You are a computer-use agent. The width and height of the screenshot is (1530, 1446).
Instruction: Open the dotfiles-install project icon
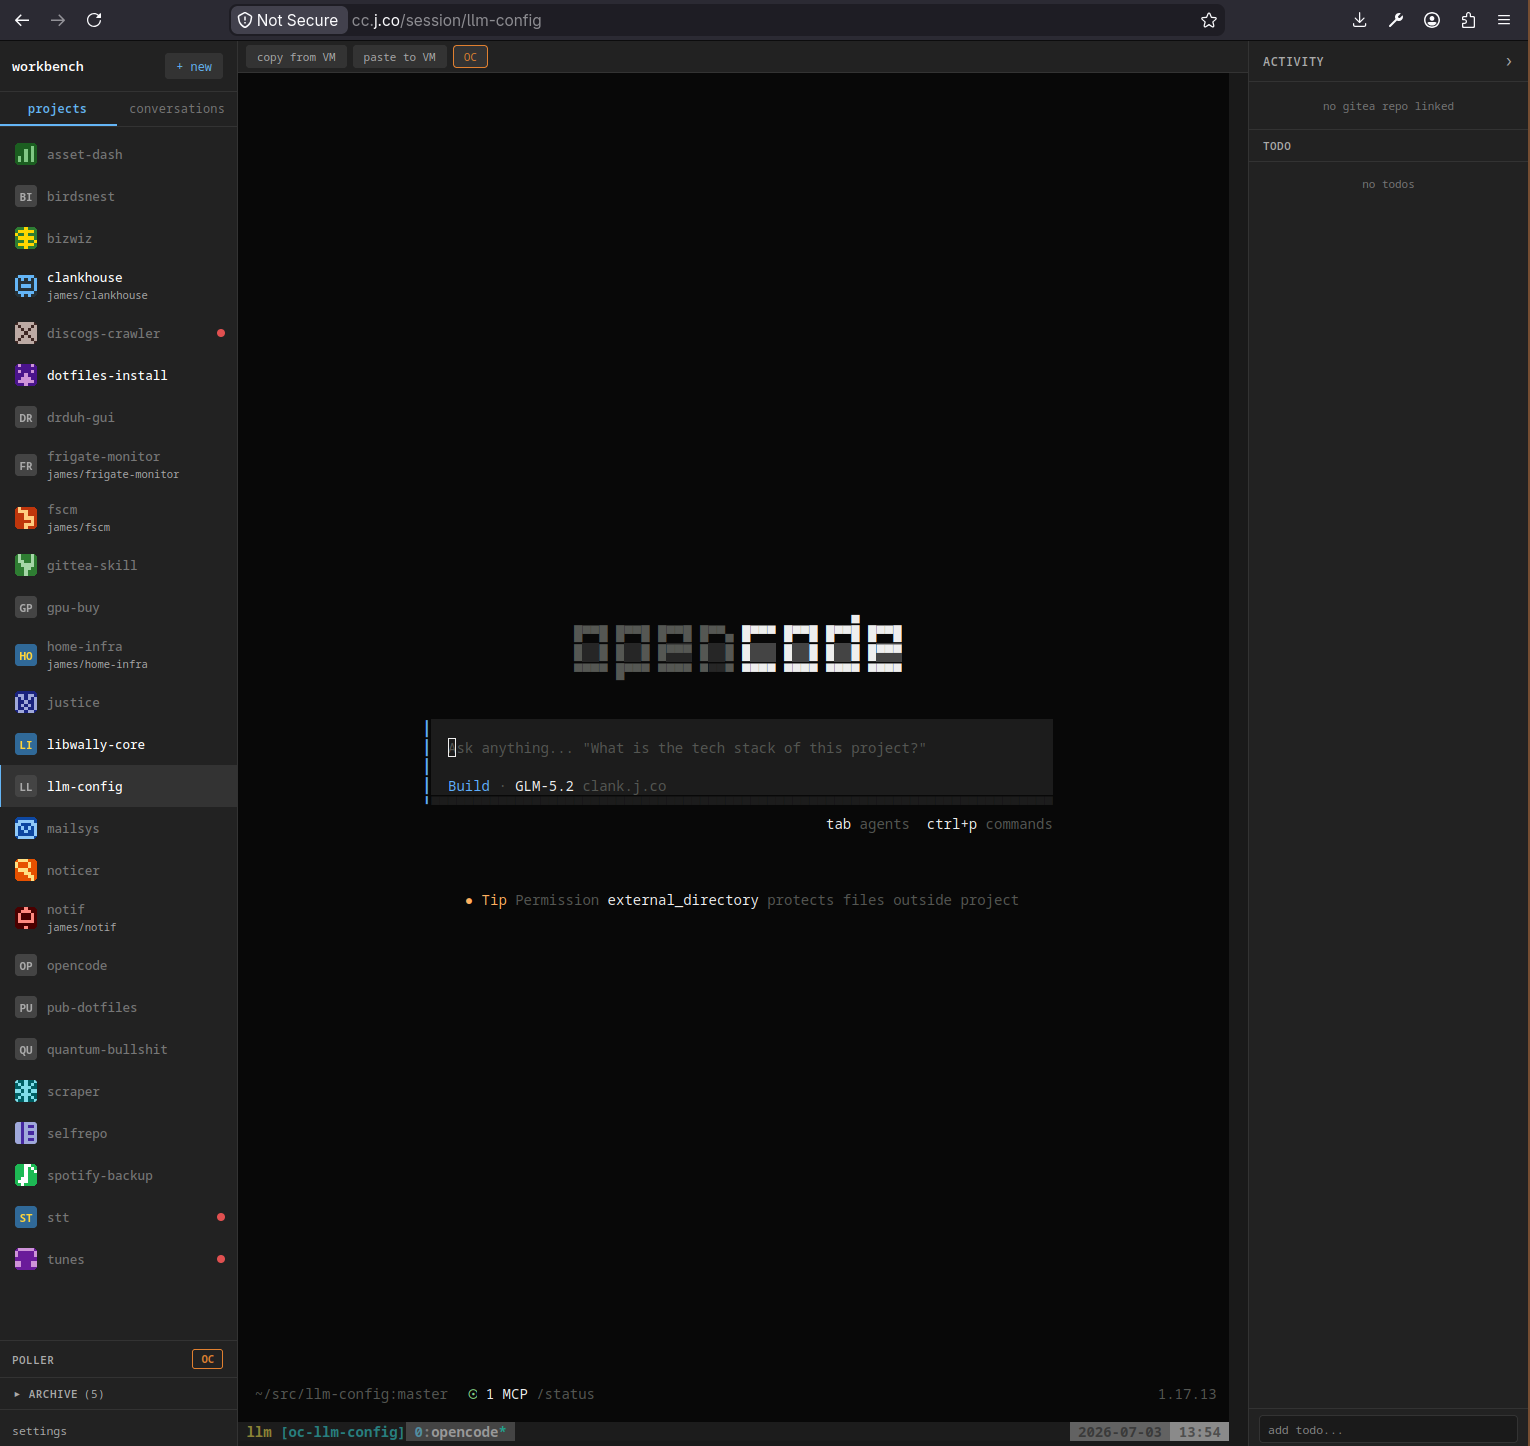tap(26, 375)
